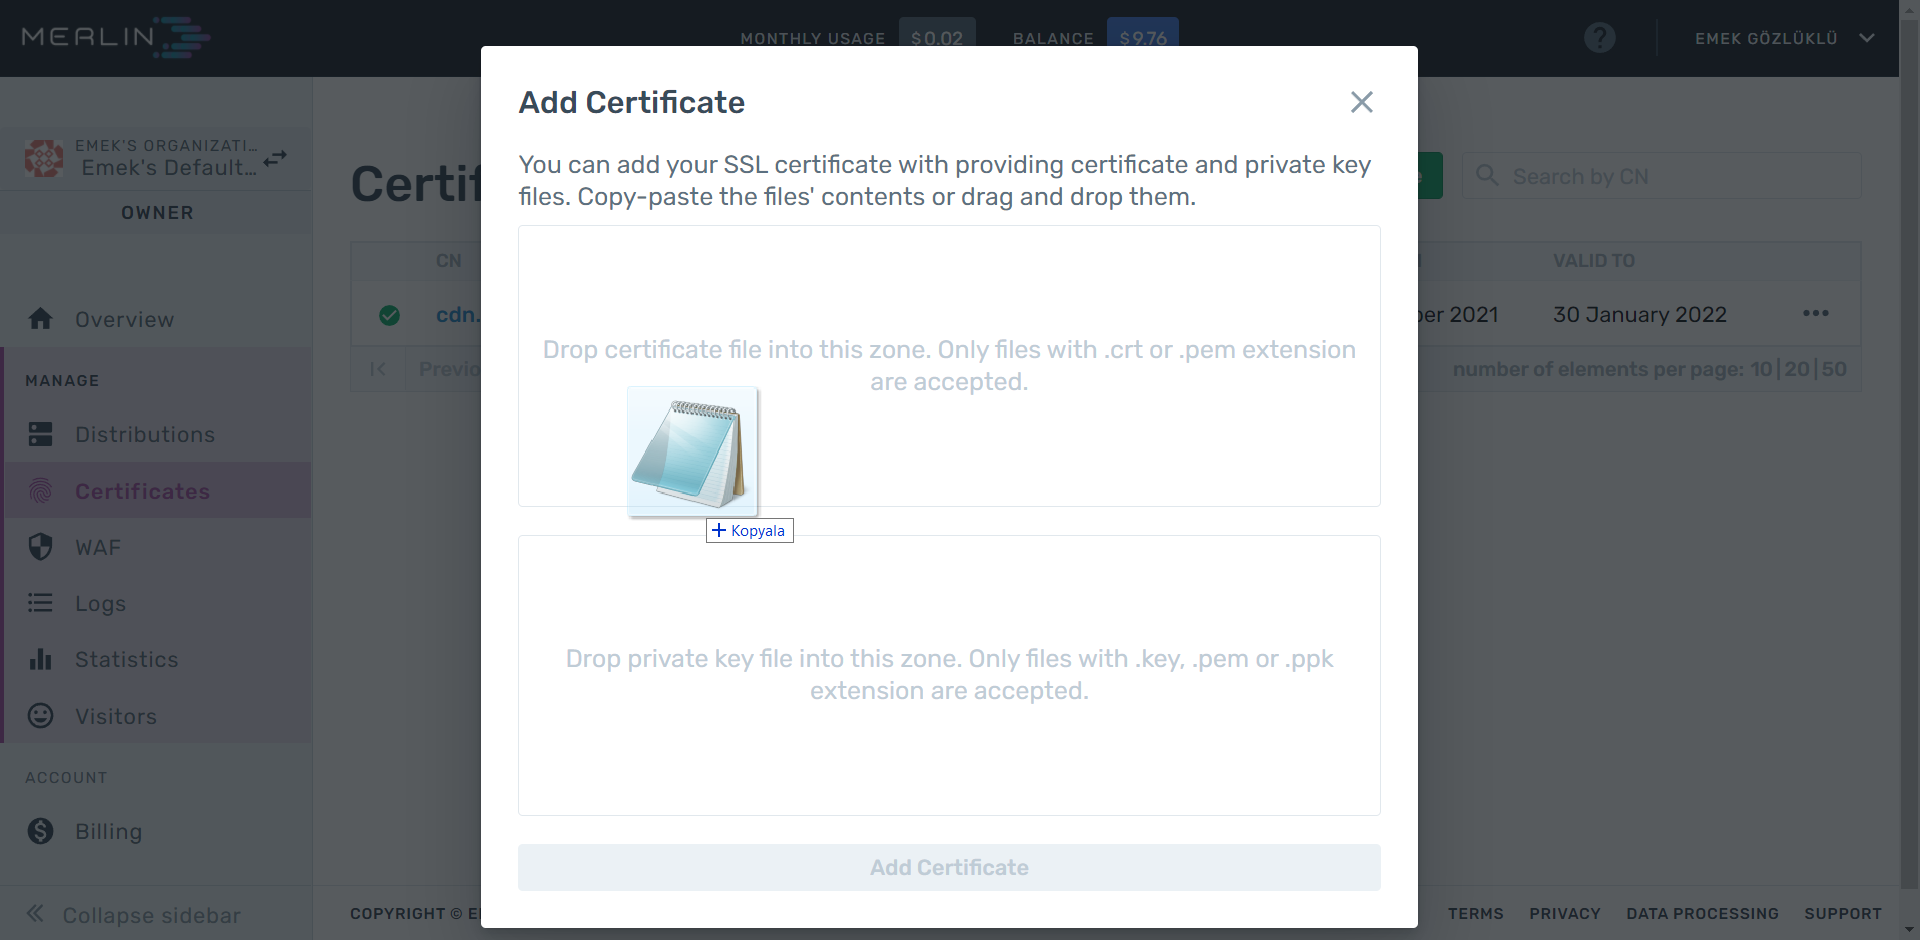Switch organization using the swap arrows icon
This screenshot has width=1920, height=940.
click(275, 158)
